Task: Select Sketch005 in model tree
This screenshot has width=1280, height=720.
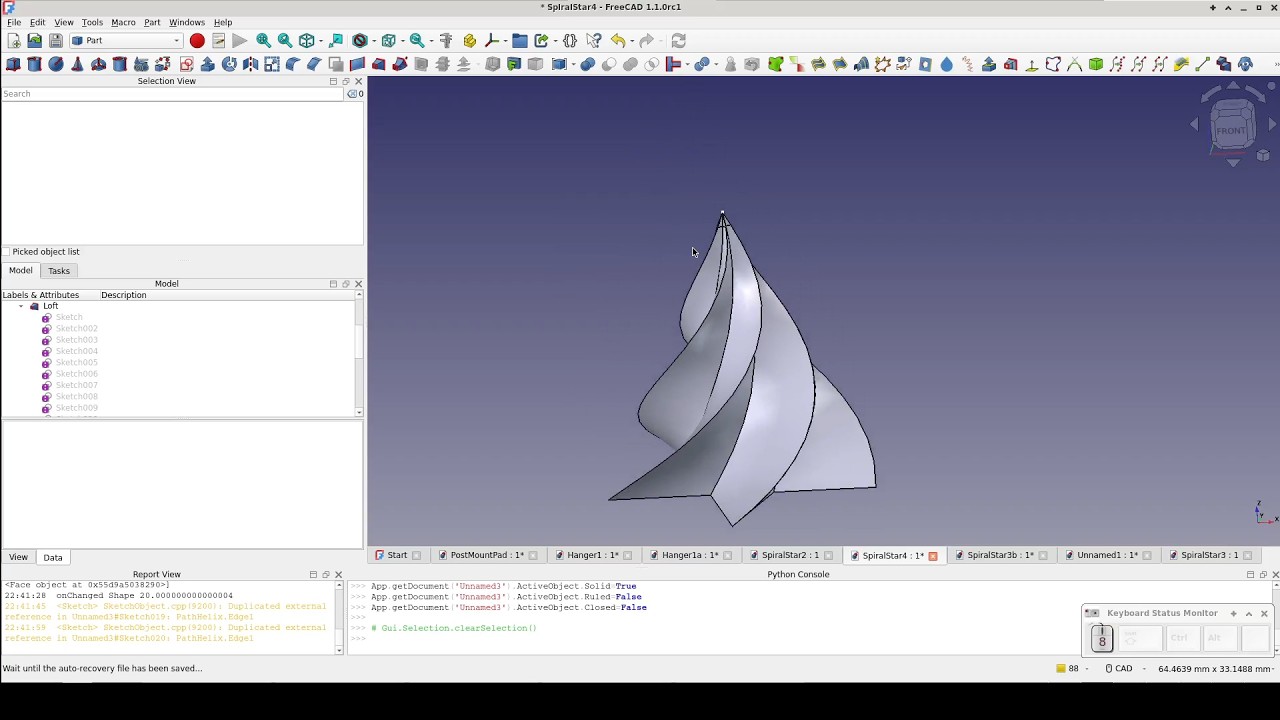Action: [76, 362]
